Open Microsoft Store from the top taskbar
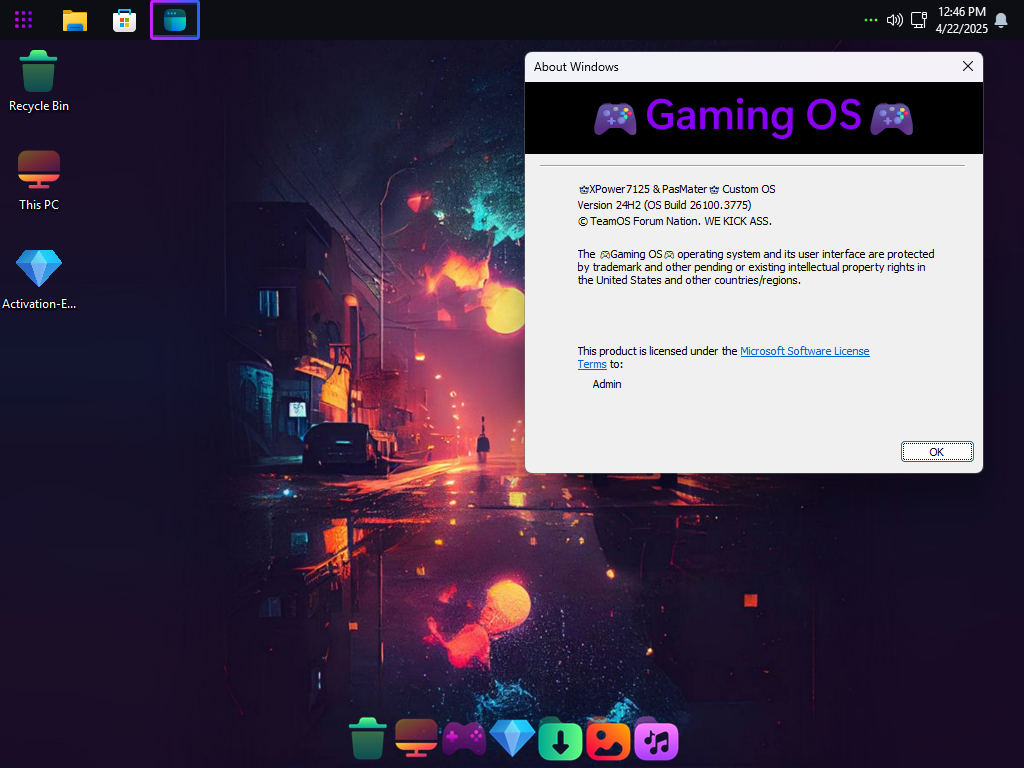Screen dimensions: 1024x768 point(124,20)
